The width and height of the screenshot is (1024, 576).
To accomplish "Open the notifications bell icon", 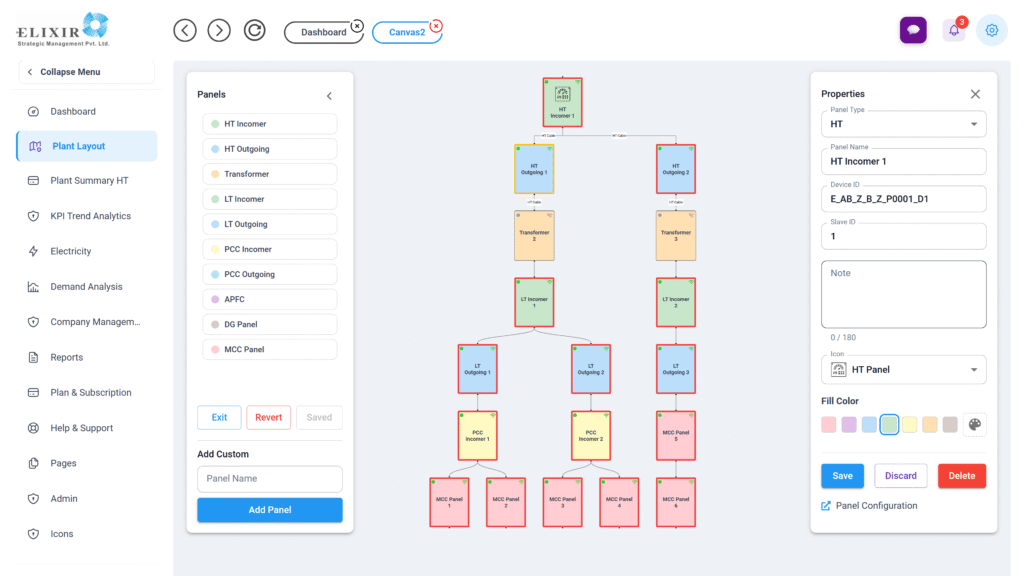I will pyautogui.click(x=953, y=30).
